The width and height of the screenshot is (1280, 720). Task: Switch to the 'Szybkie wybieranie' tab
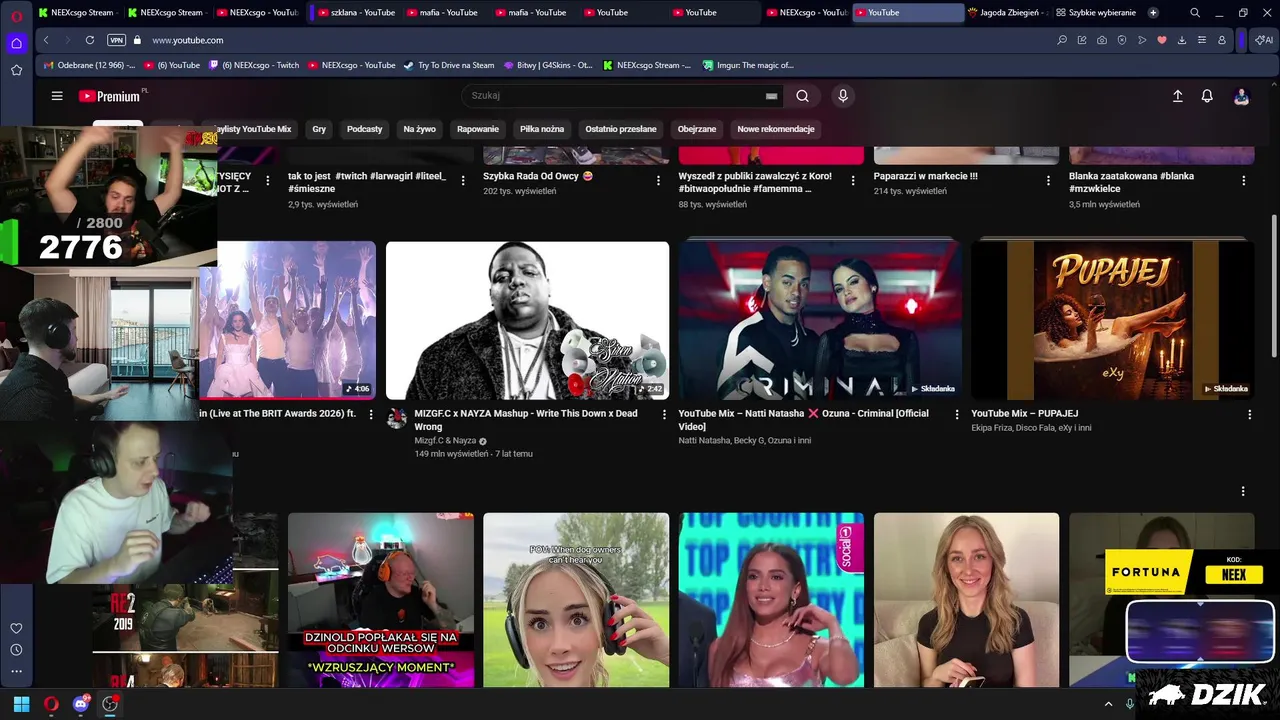click(1097, 13)
